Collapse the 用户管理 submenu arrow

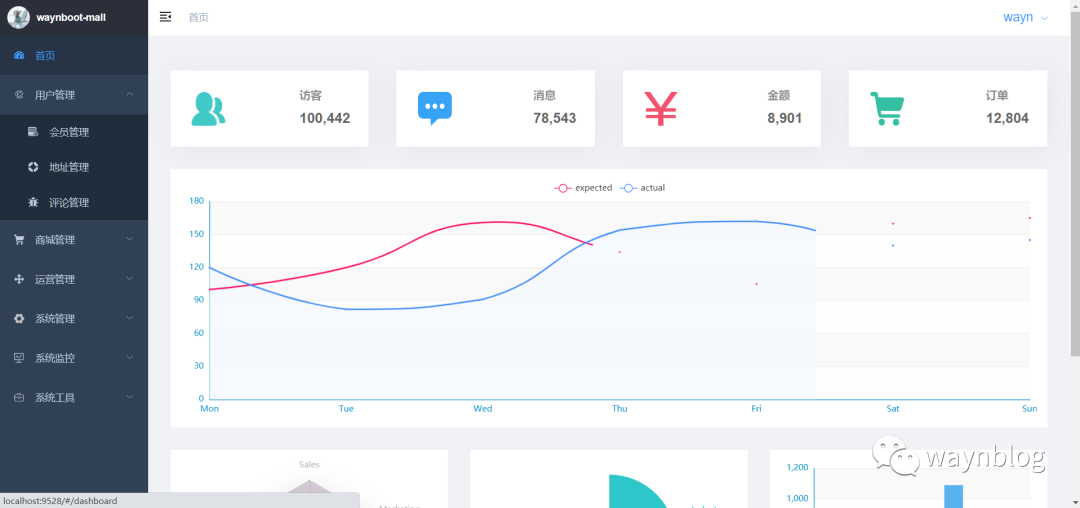click(129, 94)
